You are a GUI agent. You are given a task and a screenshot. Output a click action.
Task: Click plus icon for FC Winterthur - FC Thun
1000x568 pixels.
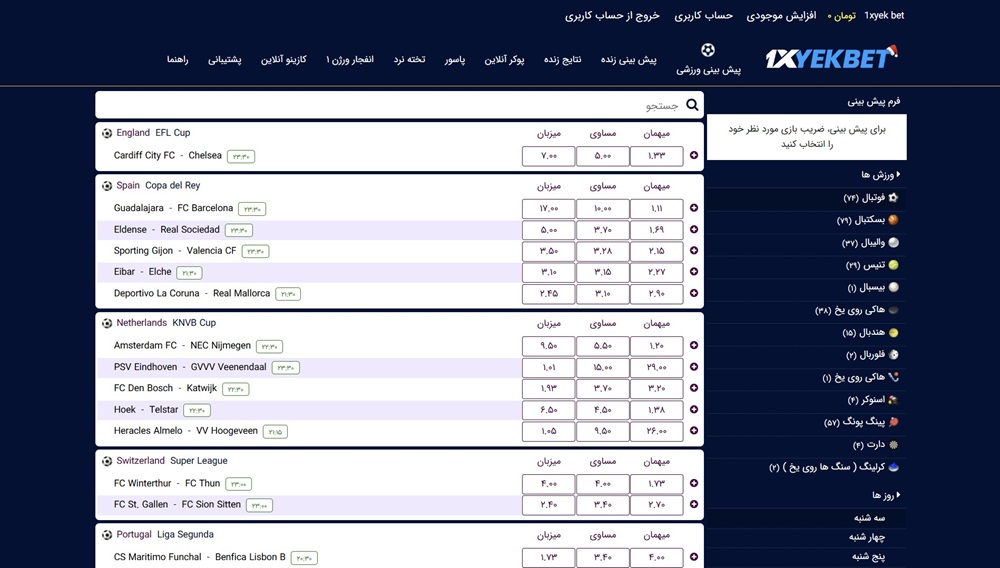(x=694, y=483)
